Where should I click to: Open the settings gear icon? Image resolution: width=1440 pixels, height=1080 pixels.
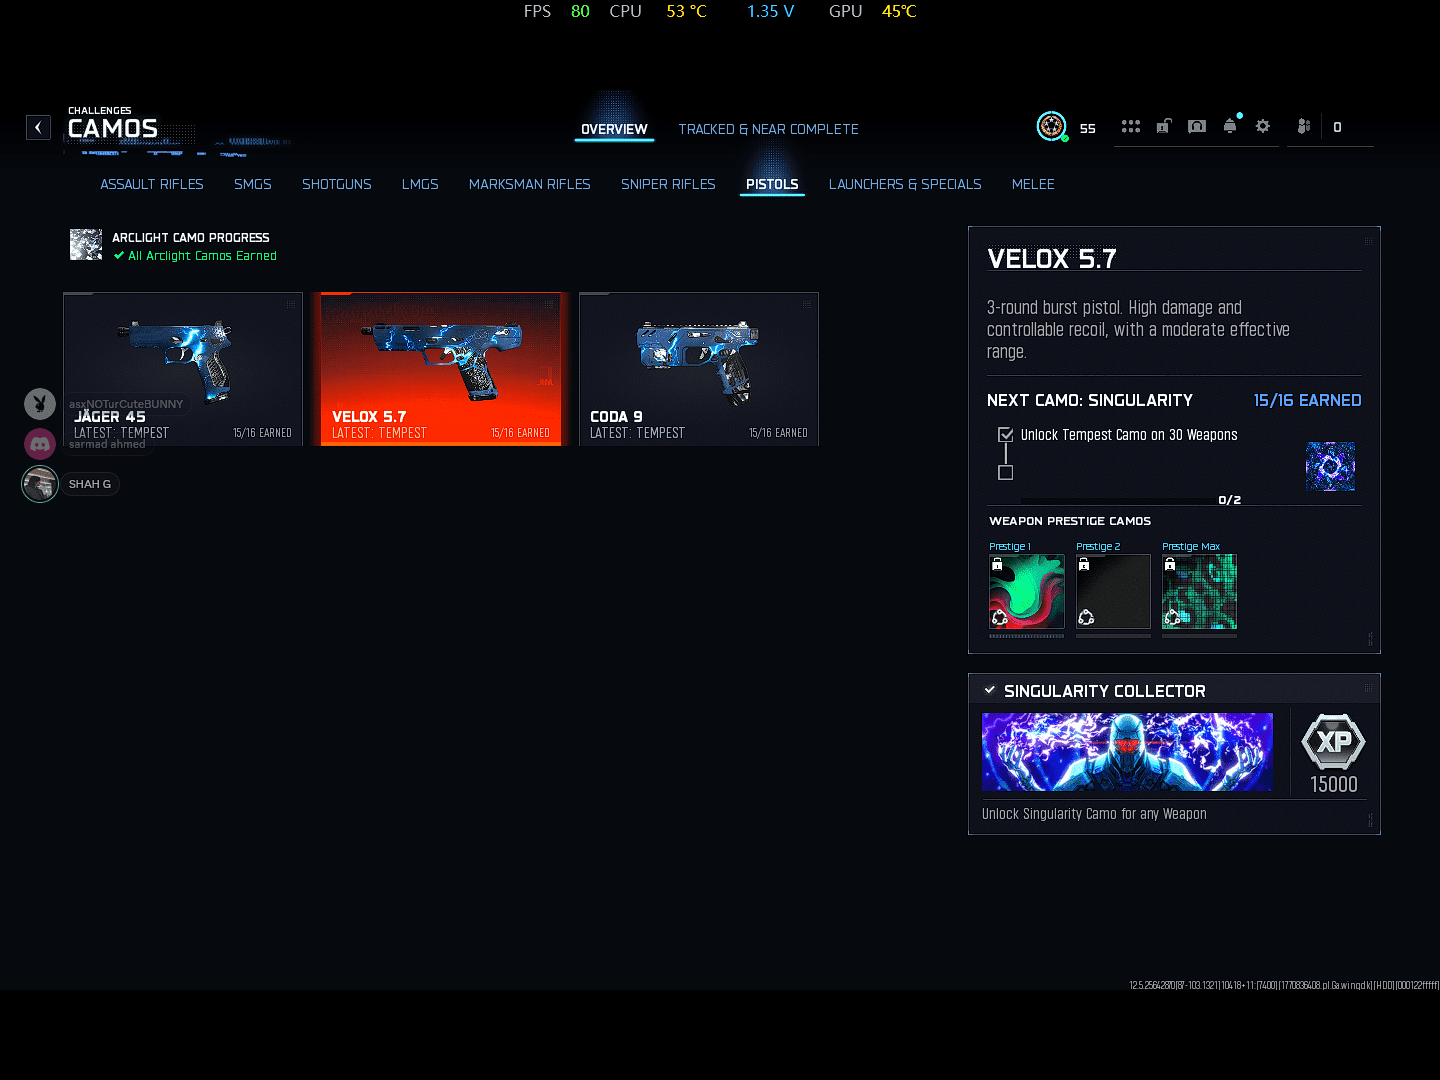(x=1263, y=127)
